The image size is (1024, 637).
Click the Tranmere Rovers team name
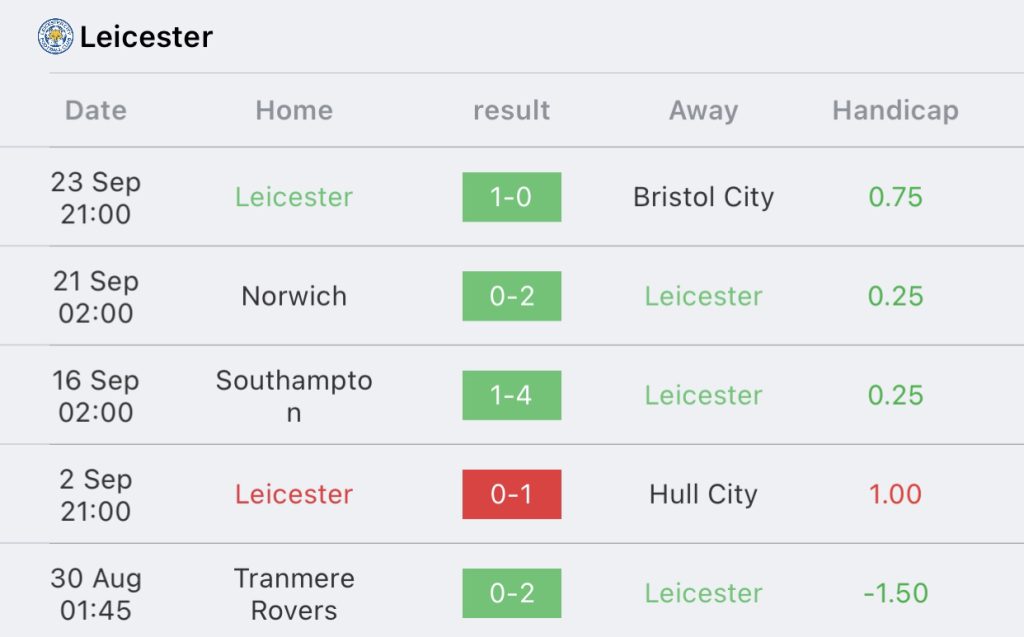tap(294, 594)
